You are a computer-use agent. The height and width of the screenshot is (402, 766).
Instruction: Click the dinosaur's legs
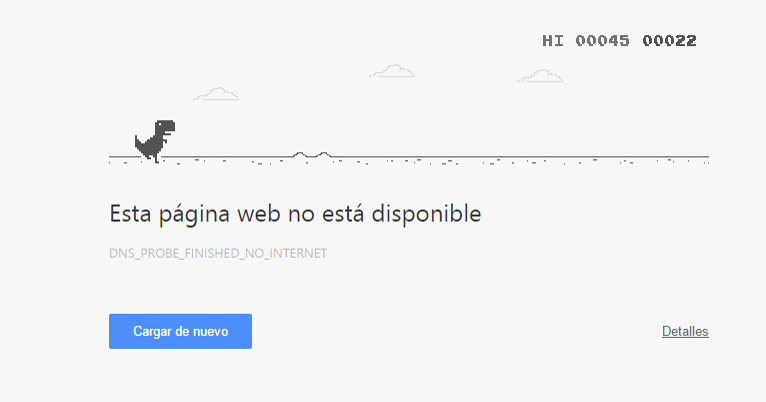click(x=153, y=155)
